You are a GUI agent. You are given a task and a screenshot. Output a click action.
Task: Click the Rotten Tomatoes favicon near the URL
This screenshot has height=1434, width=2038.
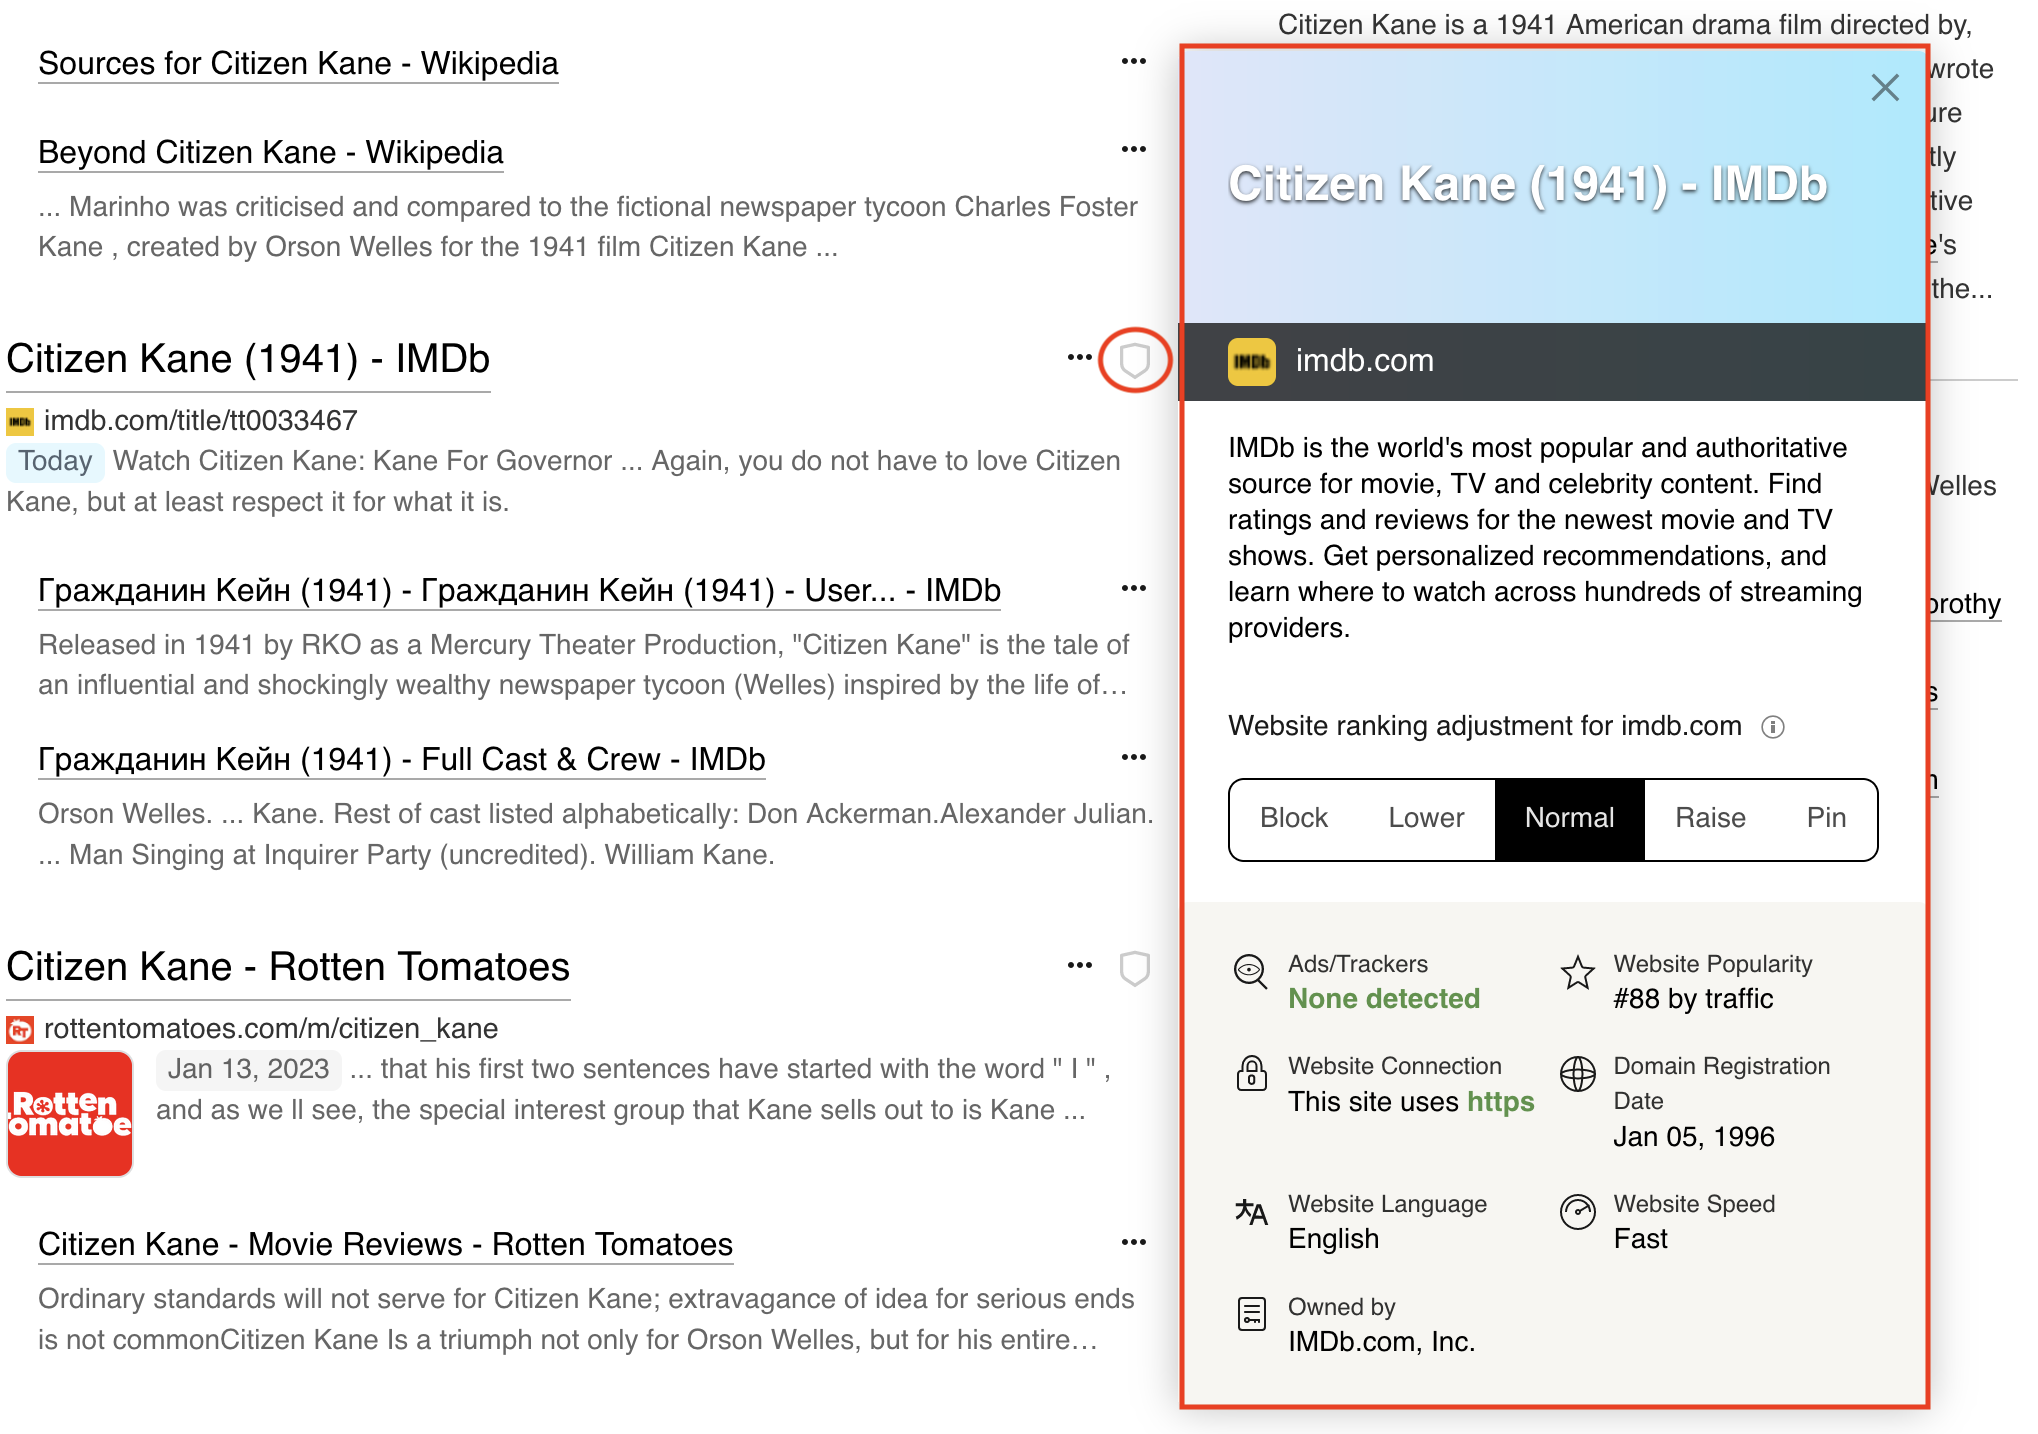coord(19,1028)
